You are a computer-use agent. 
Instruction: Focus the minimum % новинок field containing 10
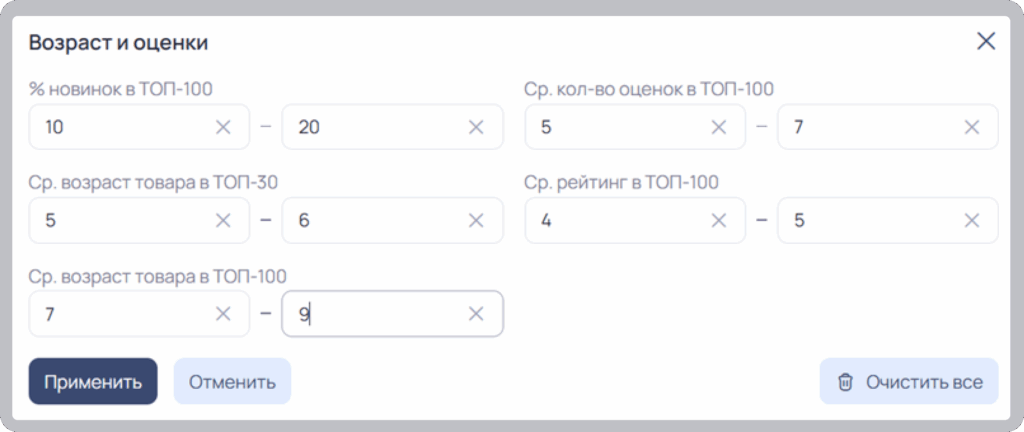tap(139, 127)
